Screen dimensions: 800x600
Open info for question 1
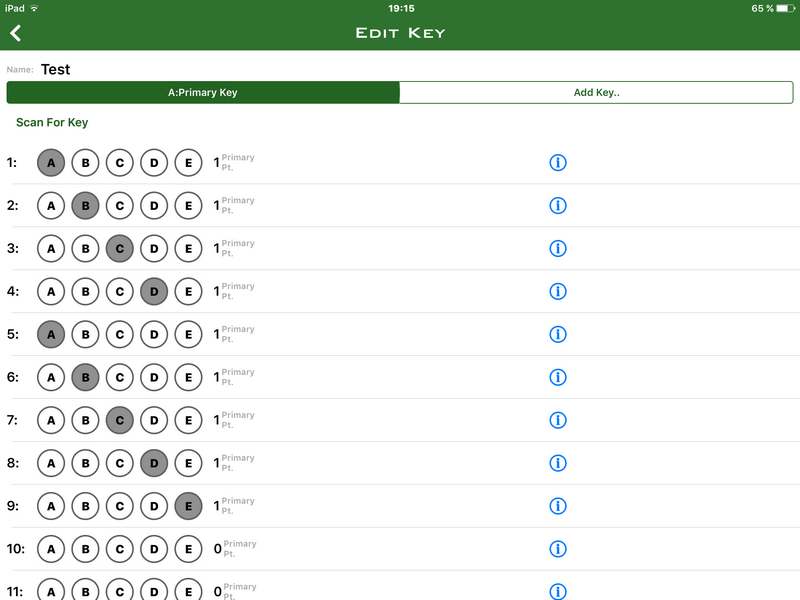(x=558, y=163)
